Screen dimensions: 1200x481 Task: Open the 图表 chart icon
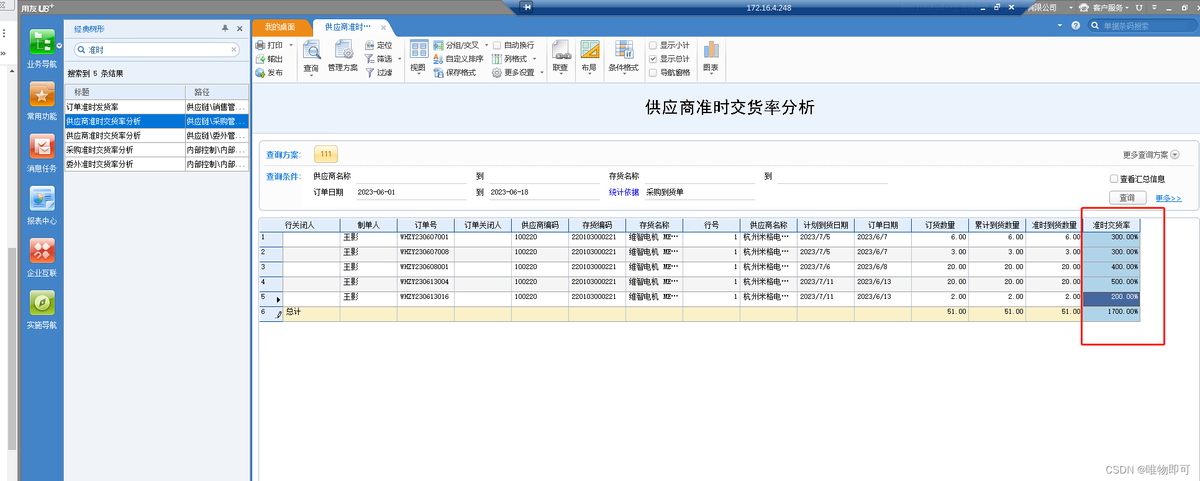(710, 52)
